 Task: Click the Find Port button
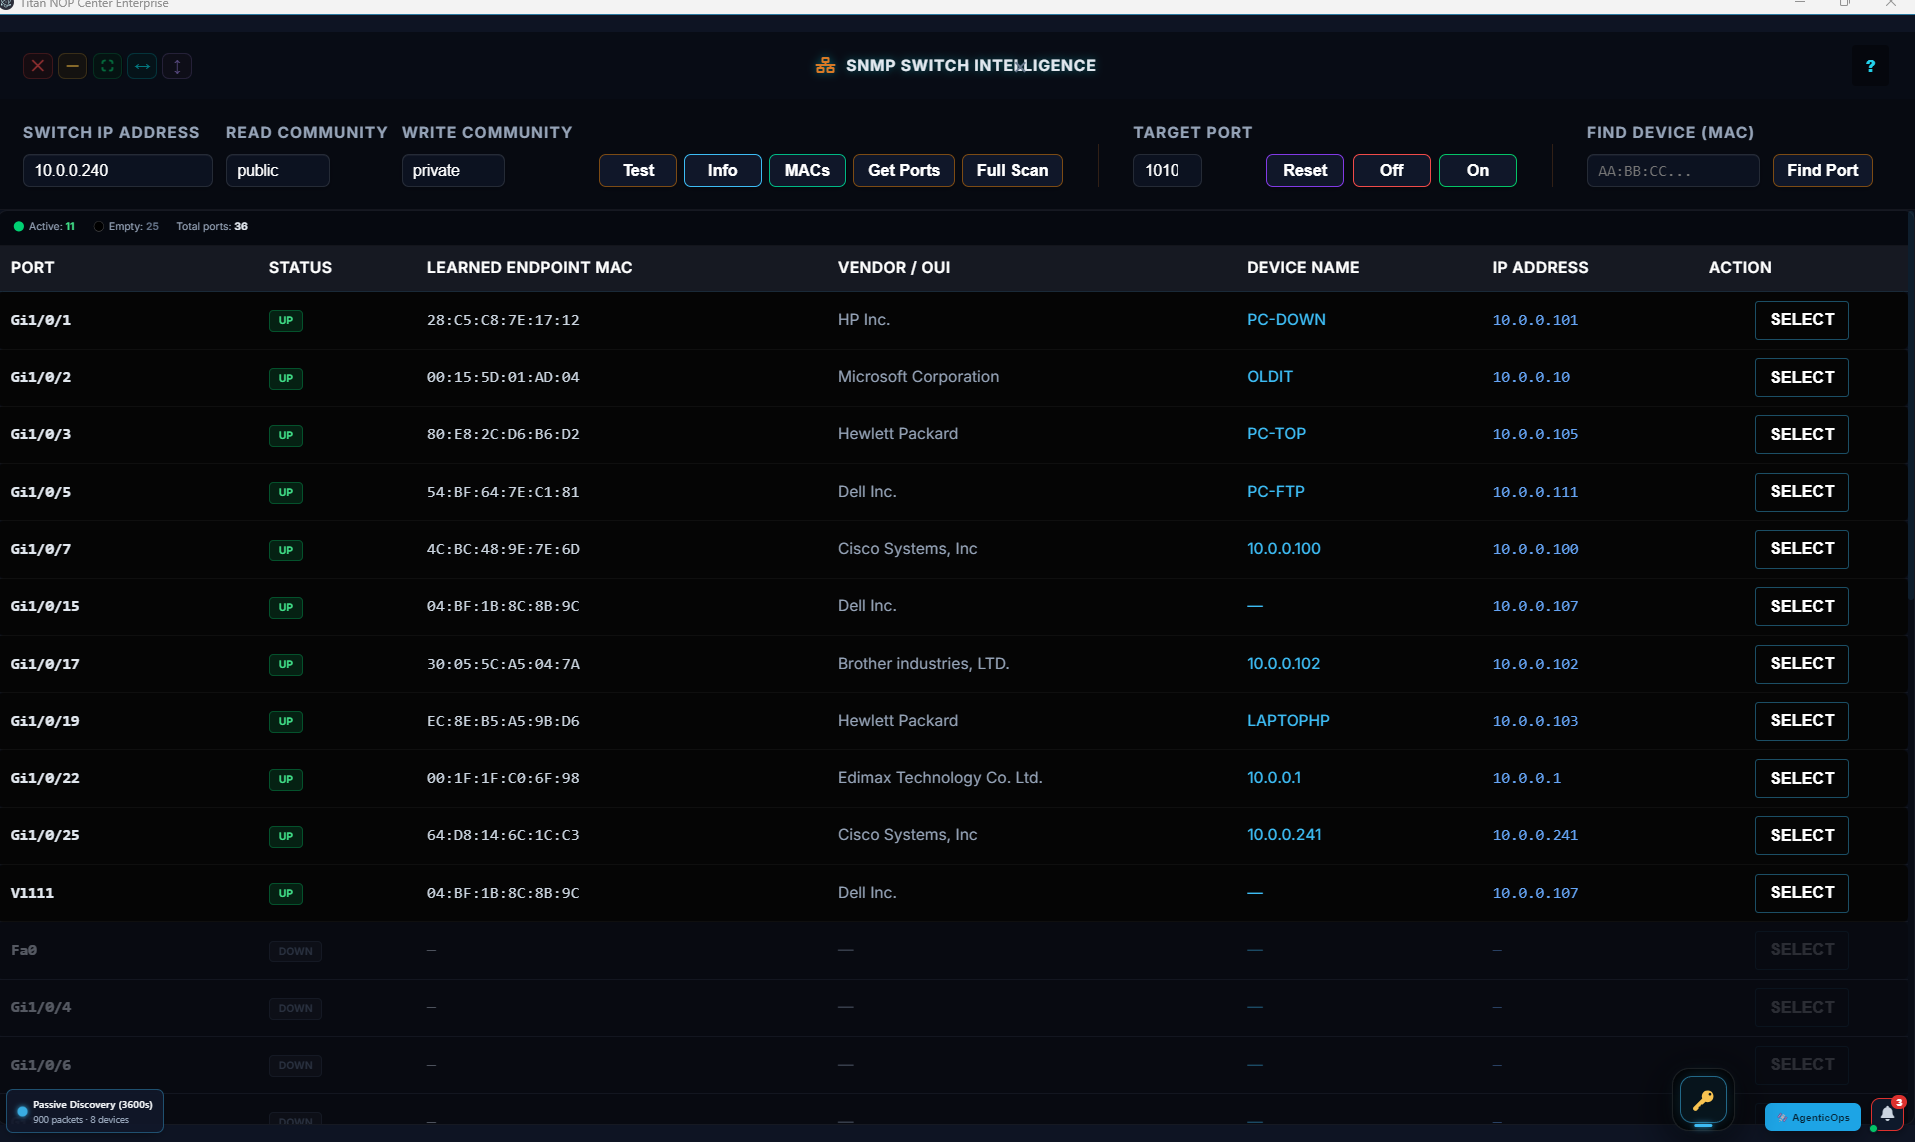[x=1822, y=170]
